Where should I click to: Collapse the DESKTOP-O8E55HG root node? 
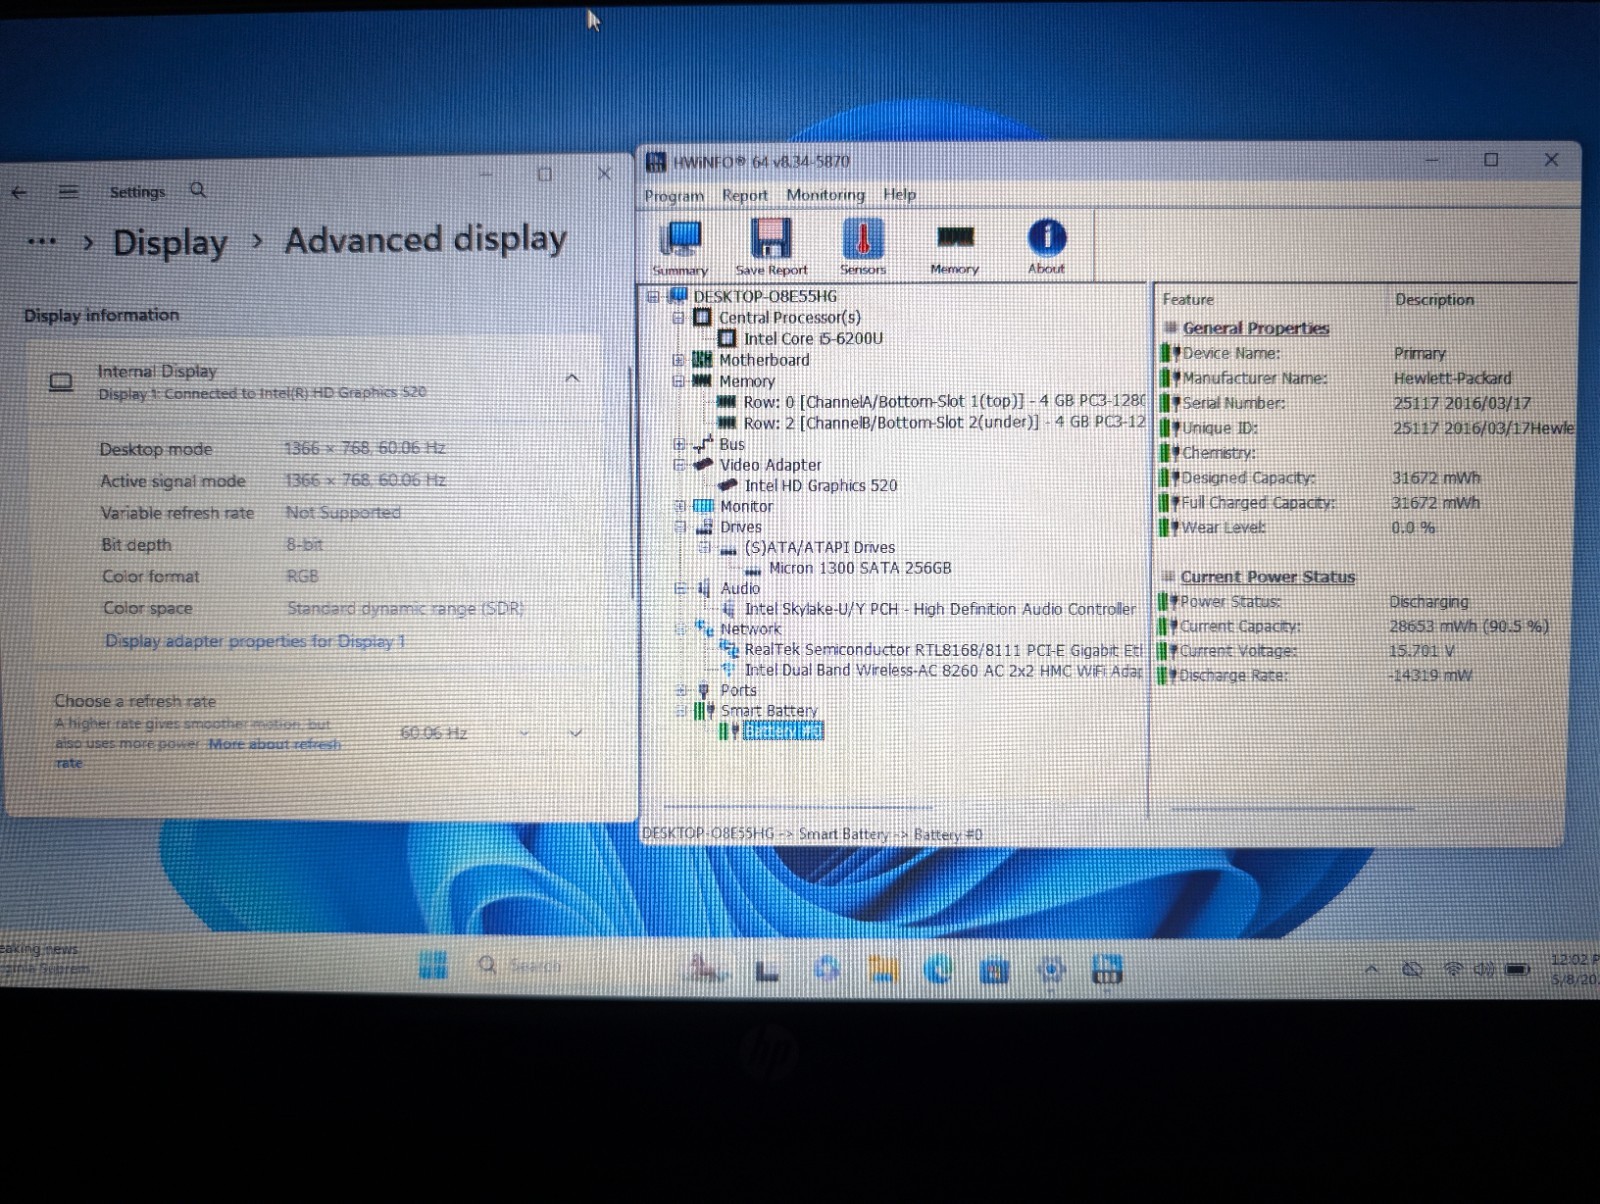tap(653, 296)
